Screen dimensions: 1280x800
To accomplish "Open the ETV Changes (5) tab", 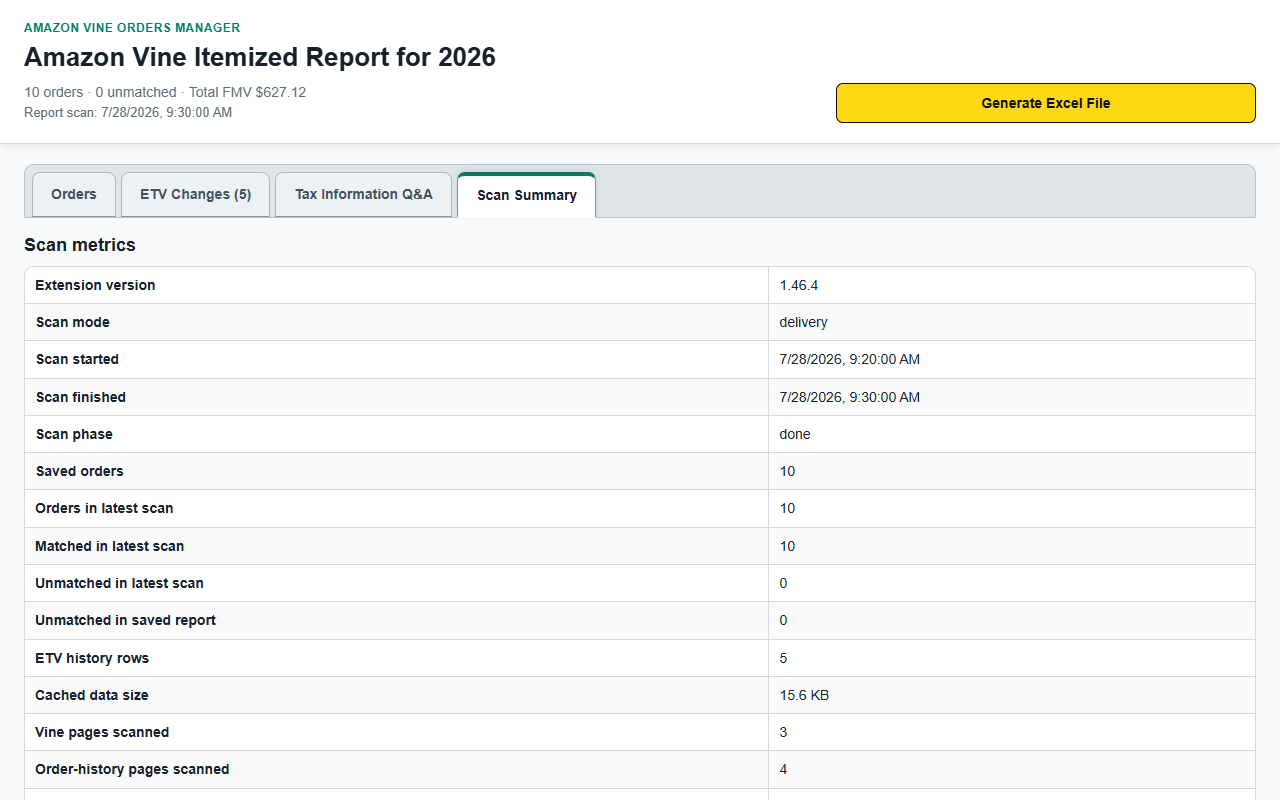I will (x=196, y=194).
